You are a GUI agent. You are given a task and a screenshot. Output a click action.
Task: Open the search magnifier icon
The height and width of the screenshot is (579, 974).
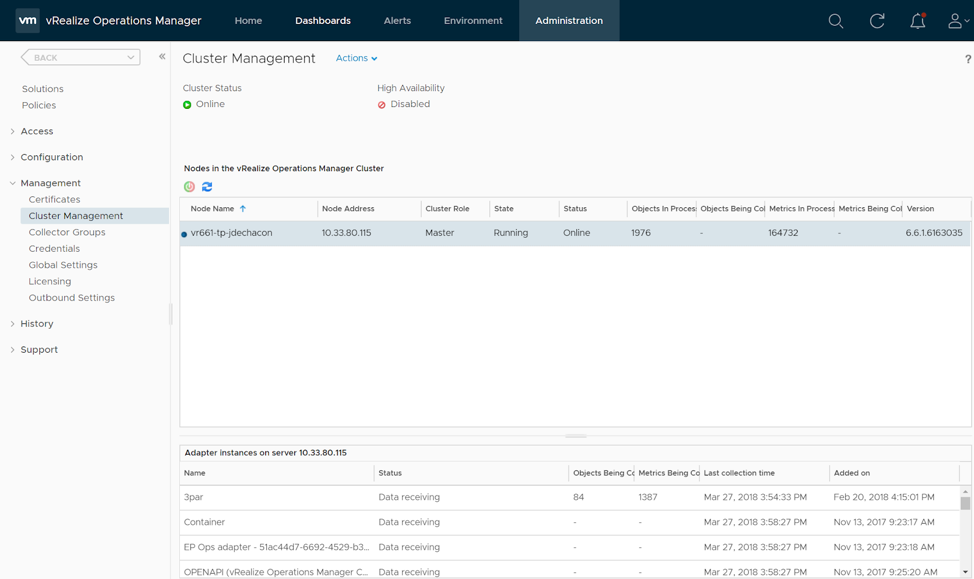[836, 21]
